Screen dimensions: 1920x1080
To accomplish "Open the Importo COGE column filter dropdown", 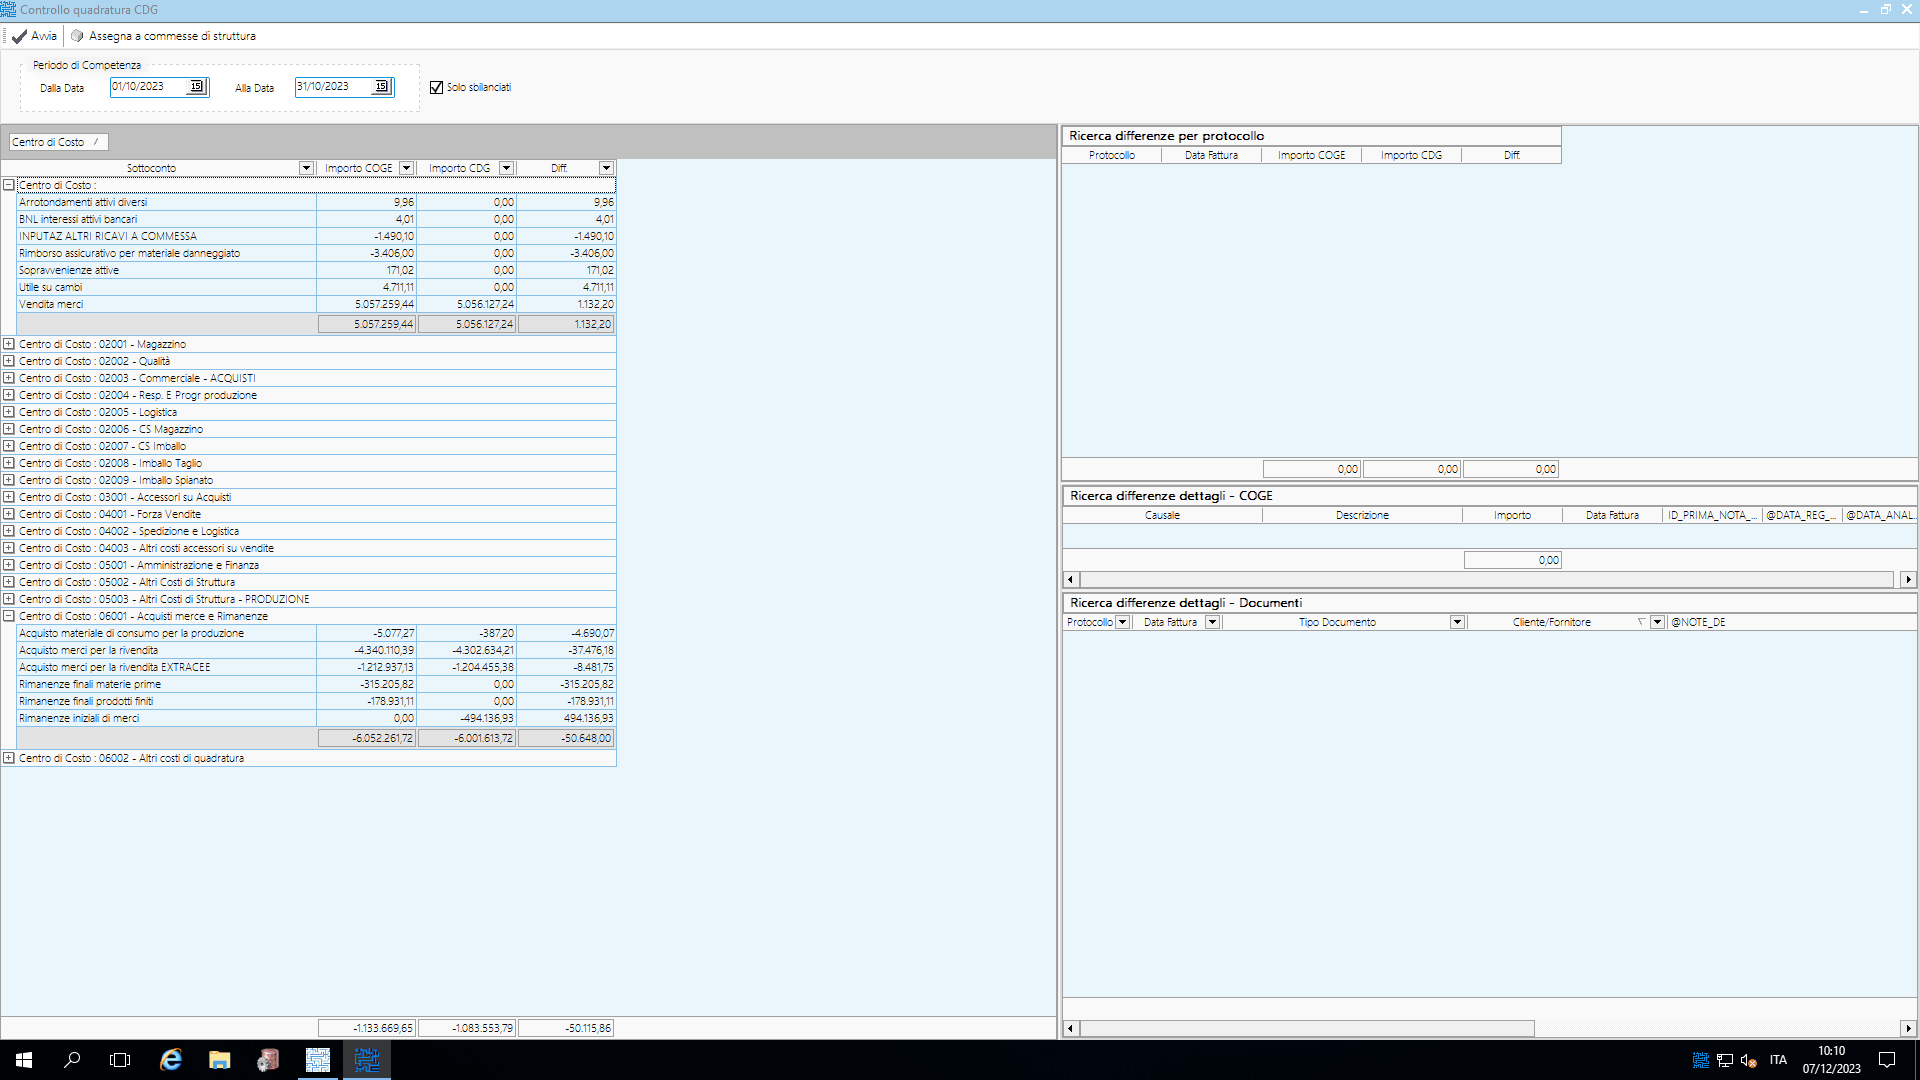I will tap(406, 168).
